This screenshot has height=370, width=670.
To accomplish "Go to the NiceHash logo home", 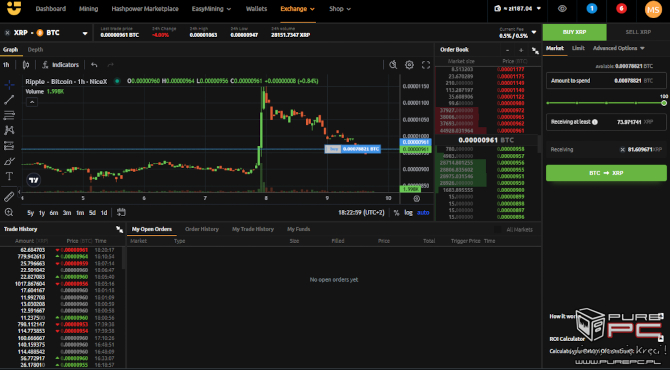I will point(14,8).
